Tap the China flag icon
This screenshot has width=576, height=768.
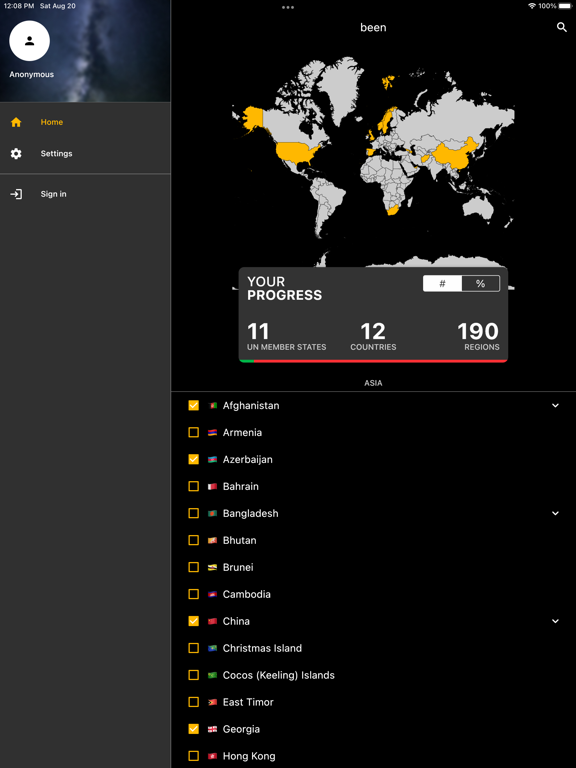coord(212,621)
